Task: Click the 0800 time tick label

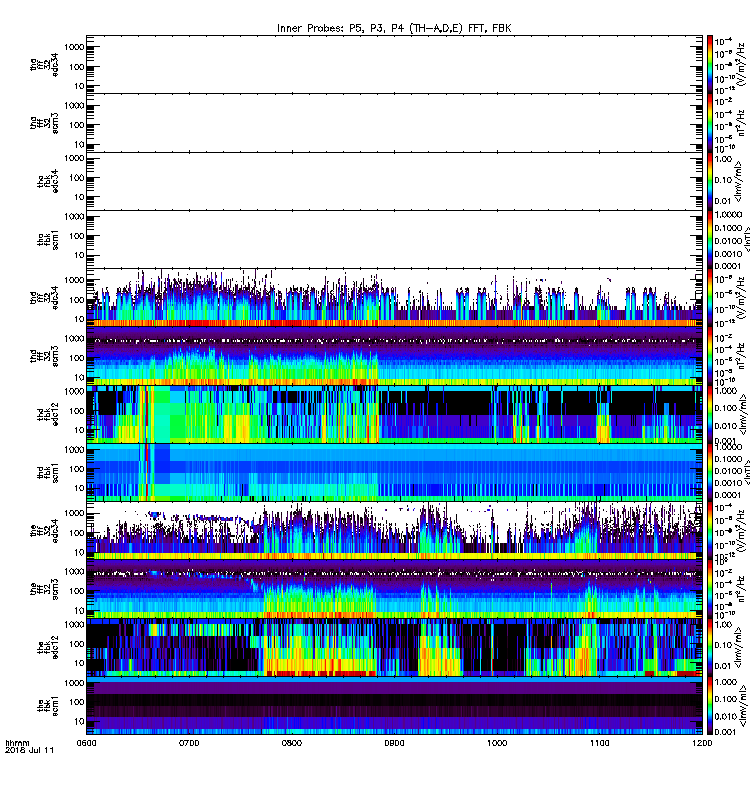Action: click(291, 743)
